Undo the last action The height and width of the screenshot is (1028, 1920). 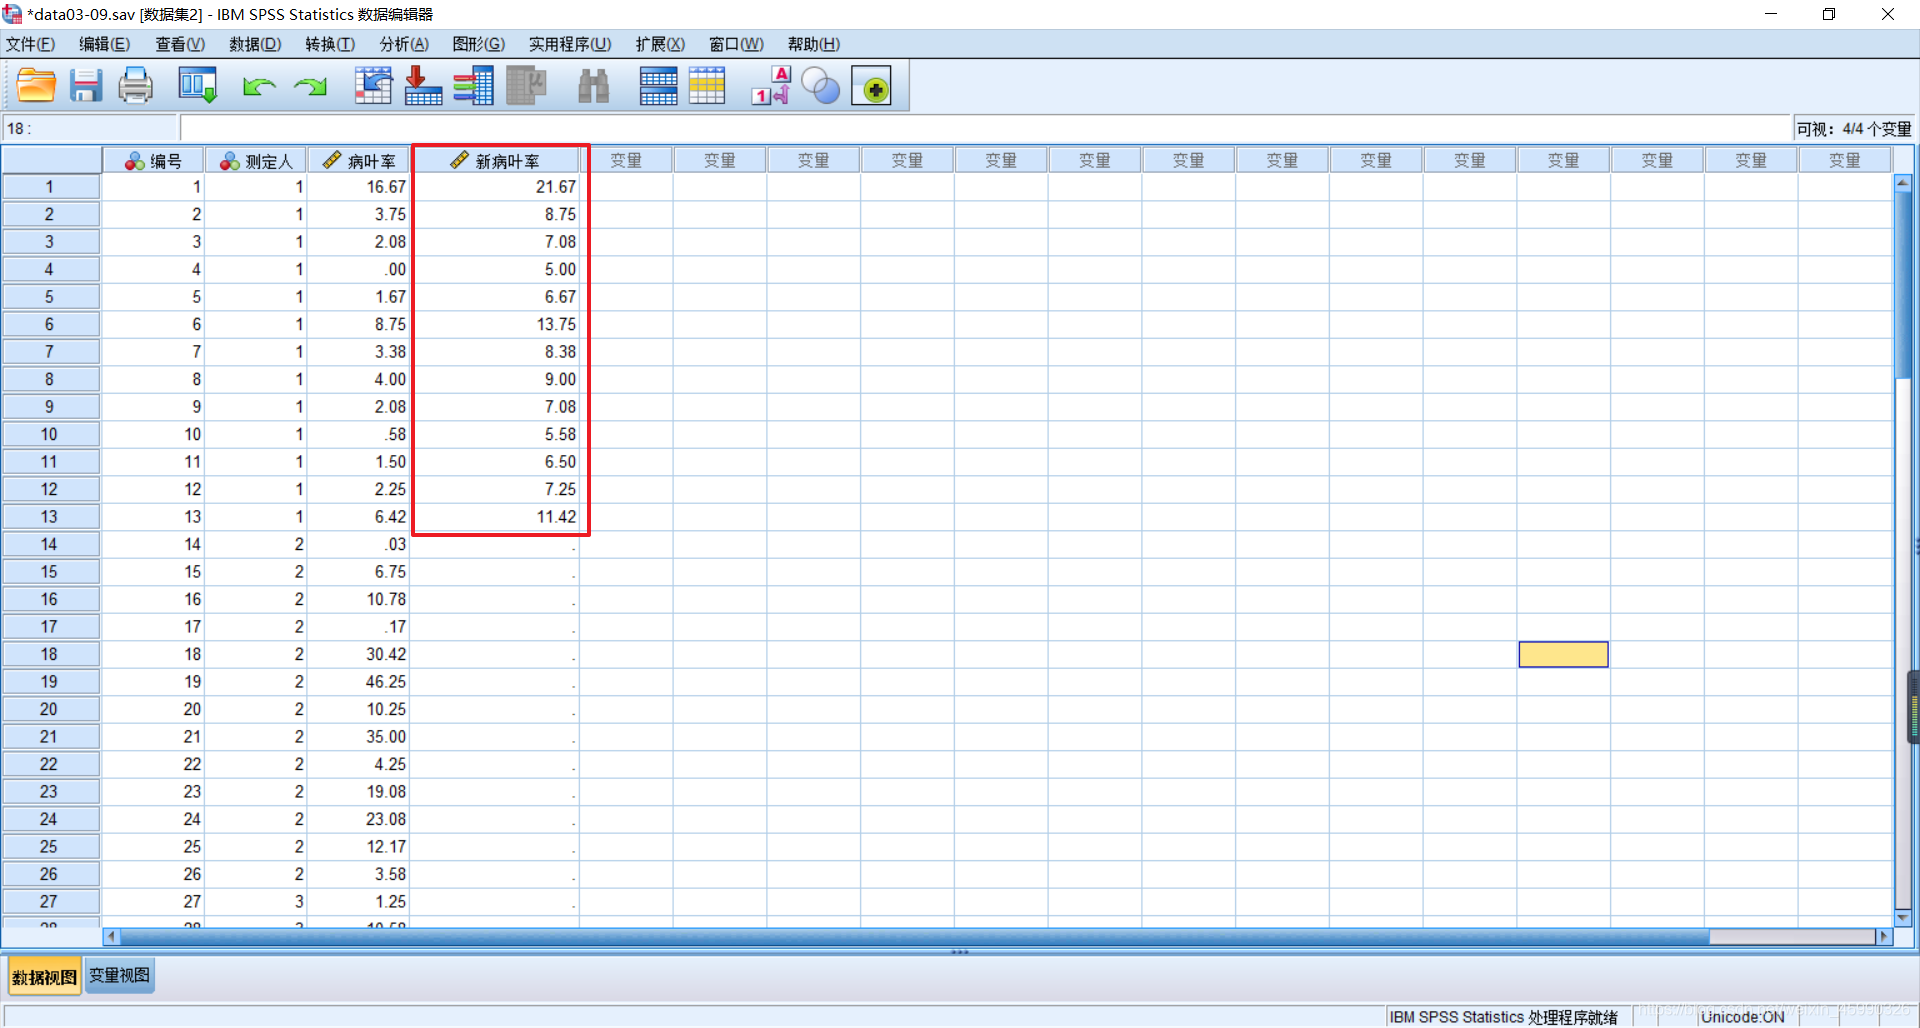(x=259, y=87)
